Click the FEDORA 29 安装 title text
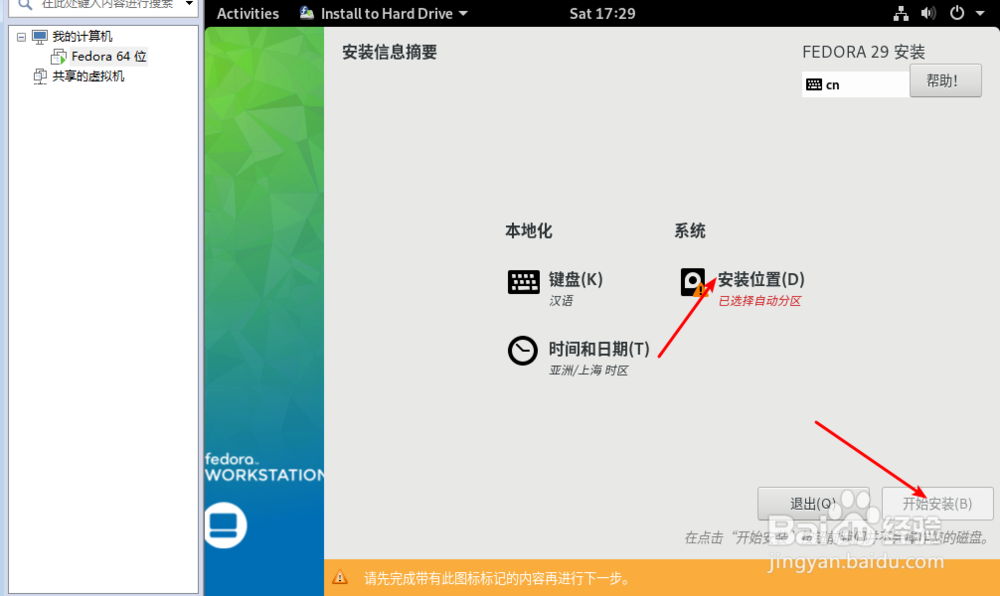 coord(864,52)
